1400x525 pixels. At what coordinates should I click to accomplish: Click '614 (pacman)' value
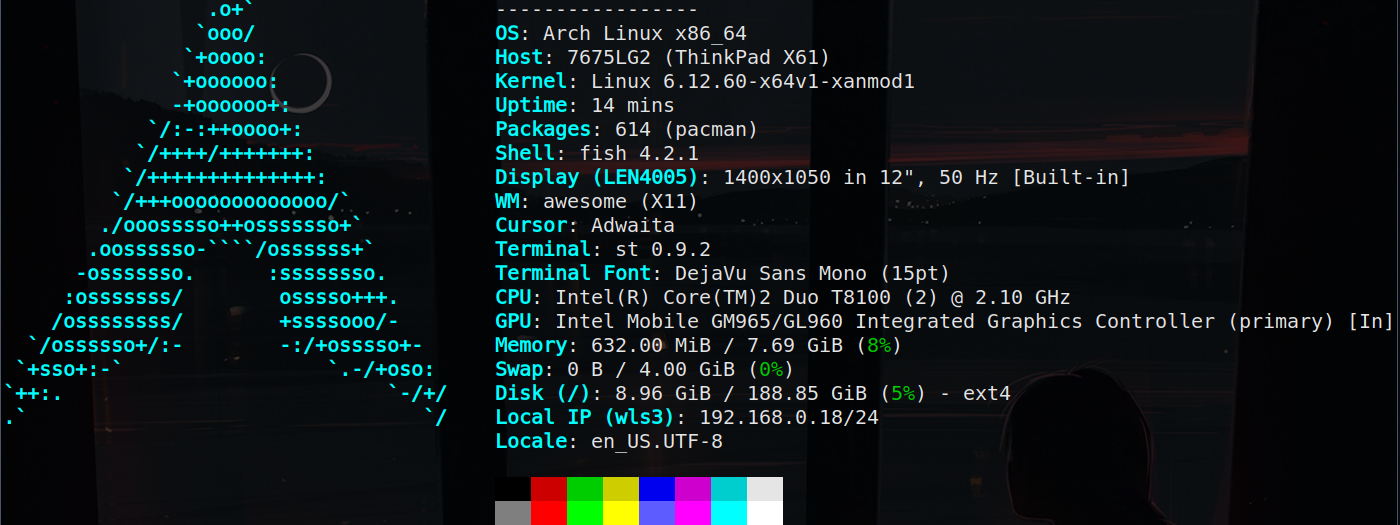(x=687, y=129)
